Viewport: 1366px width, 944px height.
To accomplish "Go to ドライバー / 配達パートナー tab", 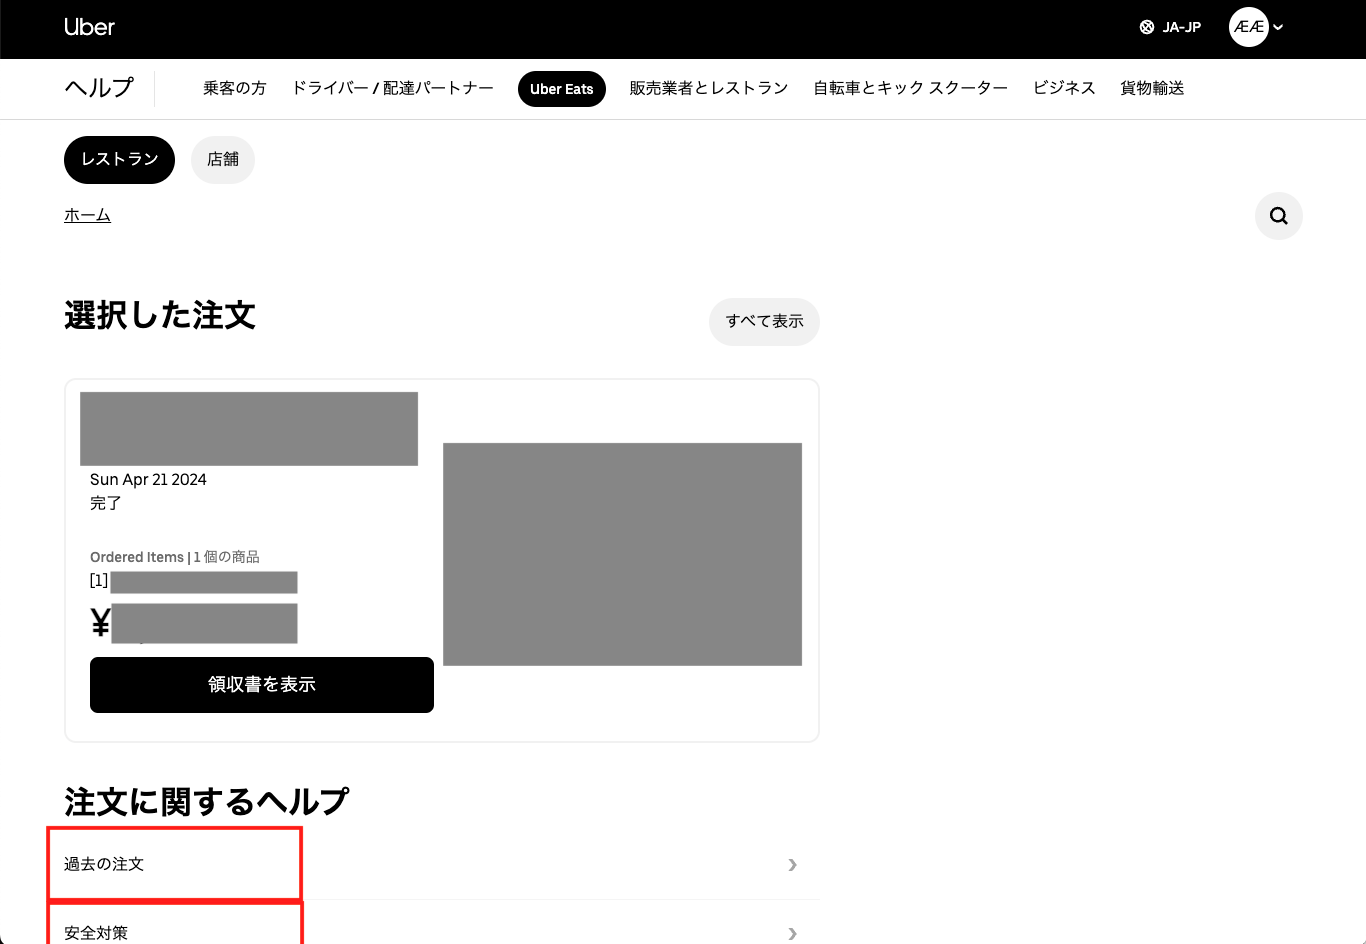I will (x=392, y=89).
